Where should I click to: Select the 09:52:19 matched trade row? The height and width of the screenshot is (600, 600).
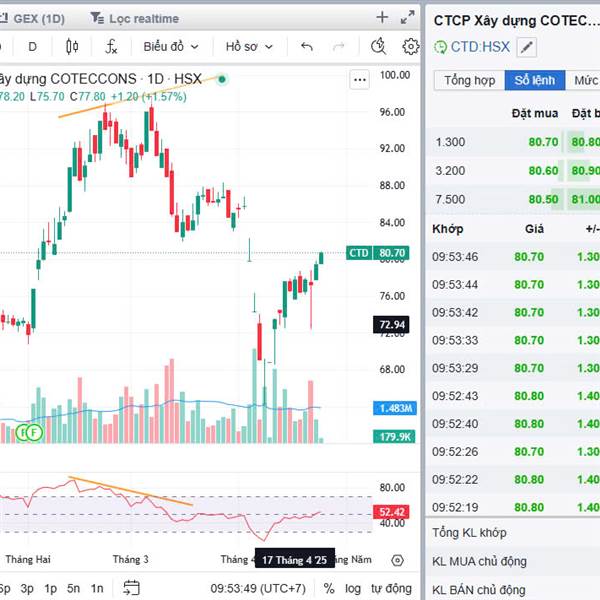[513, 507]
